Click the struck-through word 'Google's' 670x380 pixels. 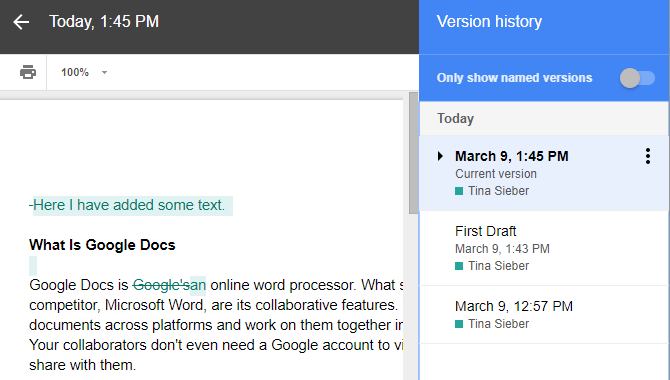(x=161, y=285)
